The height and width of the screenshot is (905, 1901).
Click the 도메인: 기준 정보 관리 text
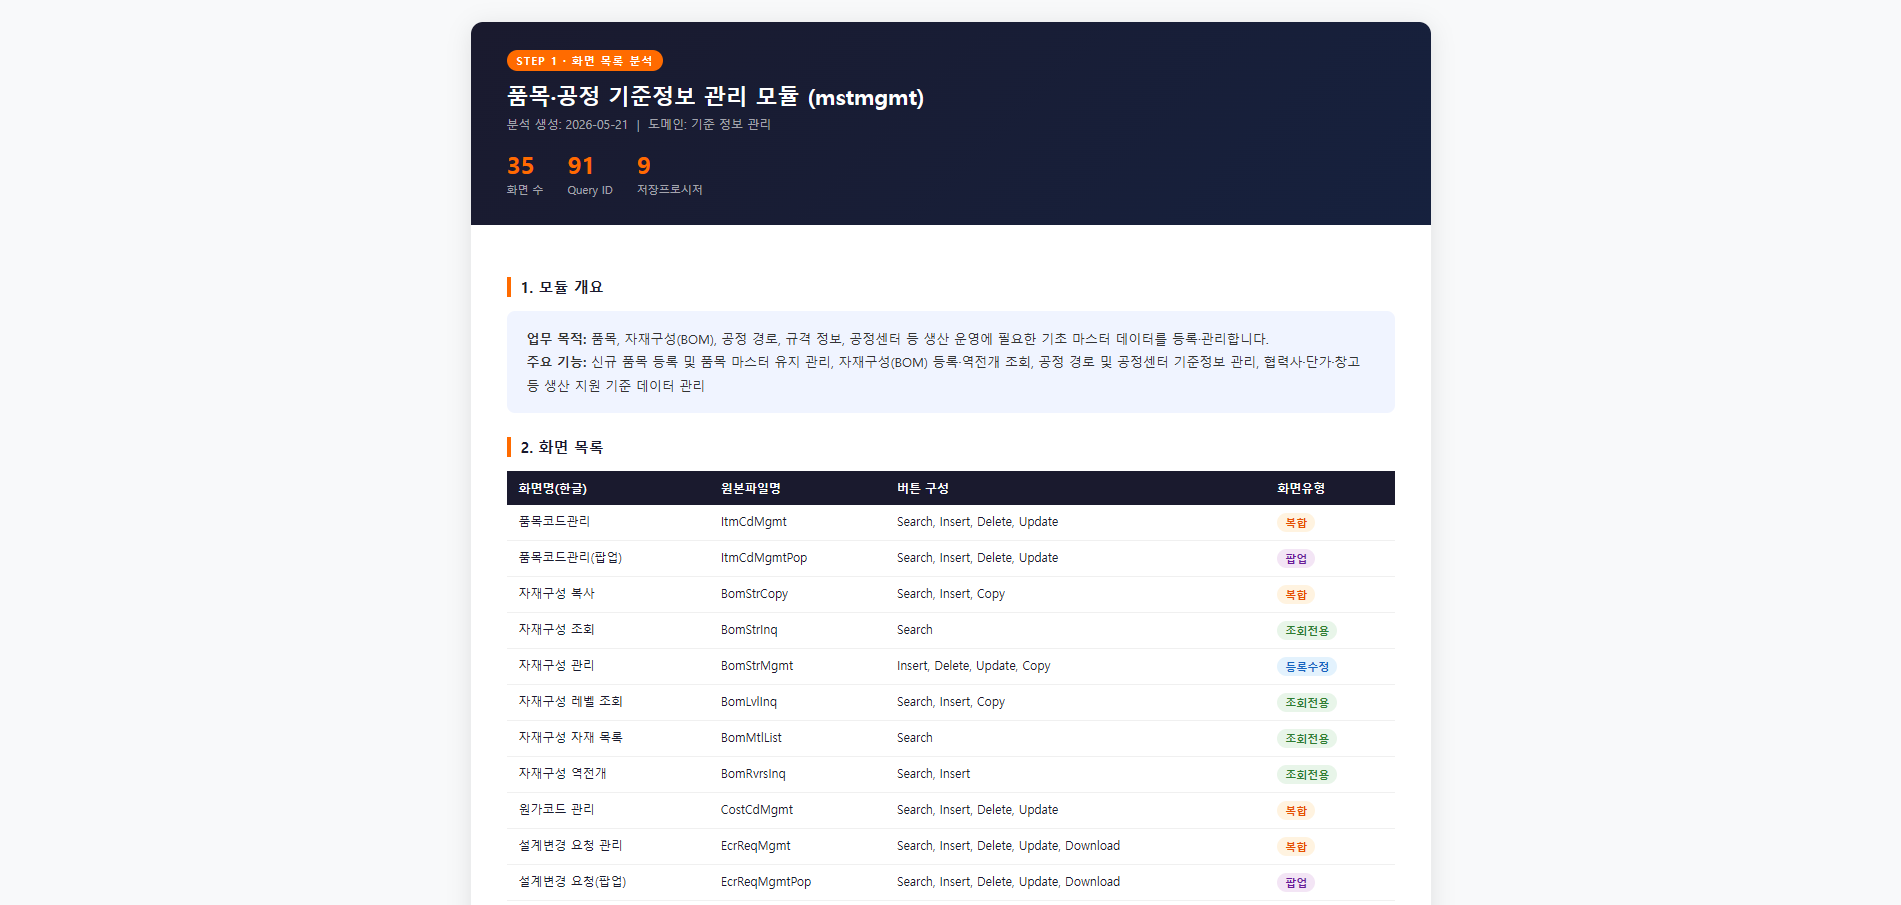click(709, 125)
